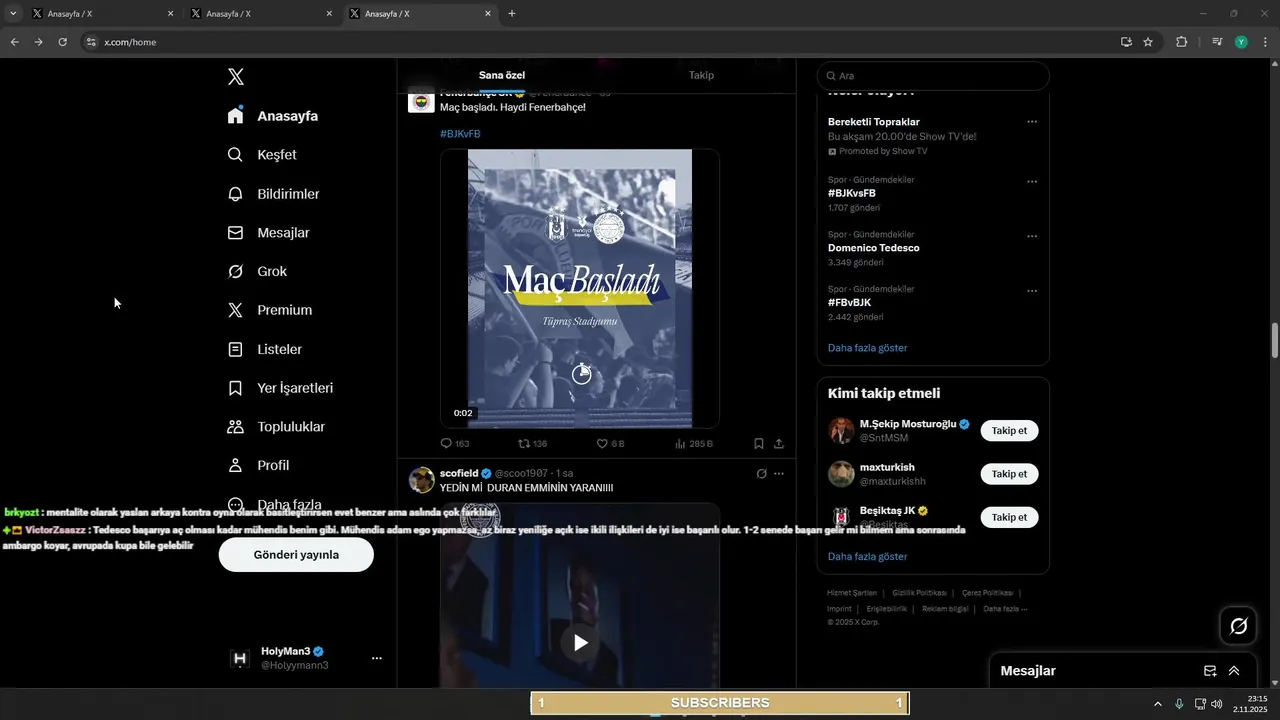Open more options for Bereketli Topraklar trend
1280x720 pixels.
point(1032,122)
